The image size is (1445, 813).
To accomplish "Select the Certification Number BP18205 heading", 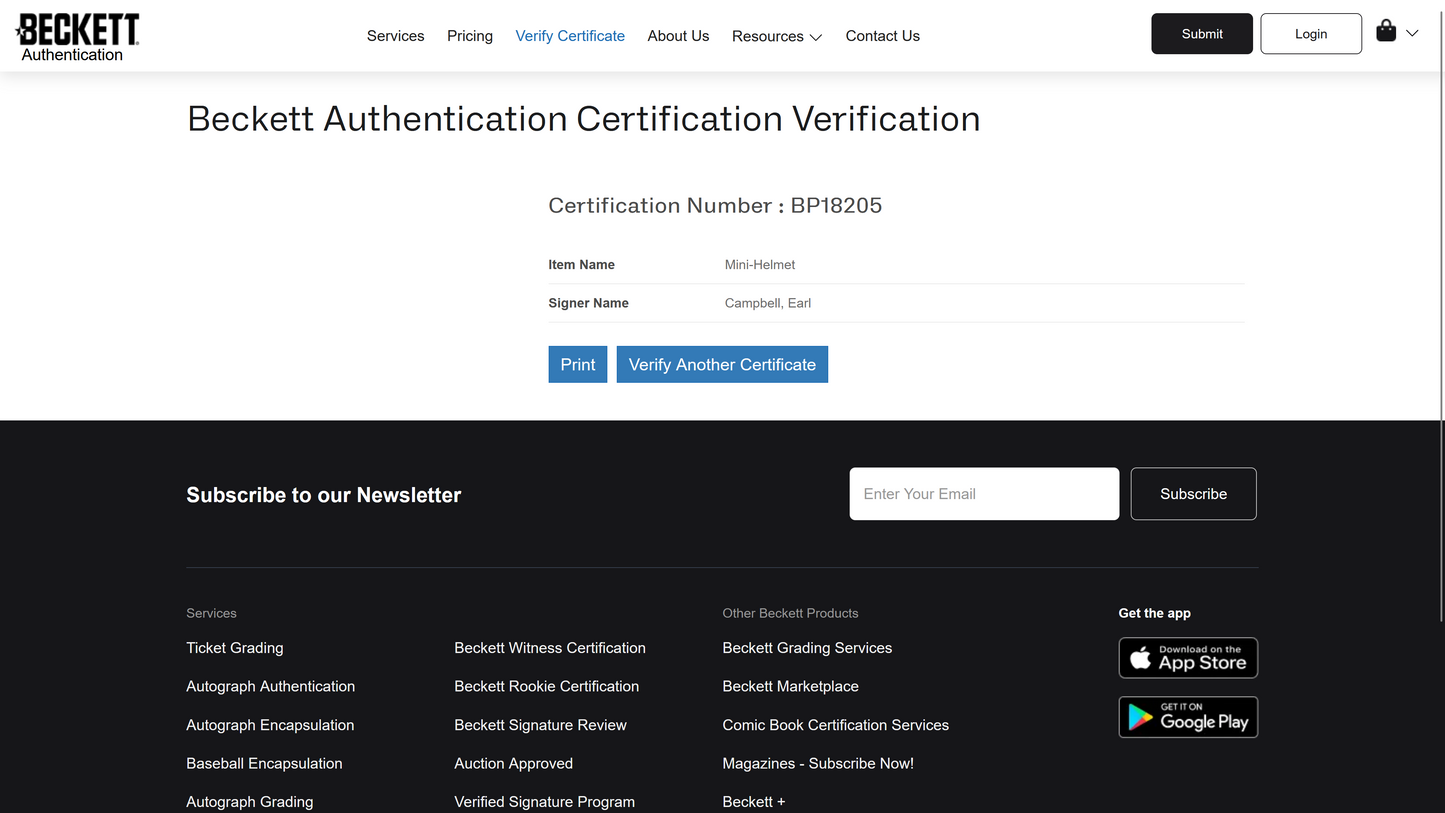I will pyautogui.click(x=715, y=205).
